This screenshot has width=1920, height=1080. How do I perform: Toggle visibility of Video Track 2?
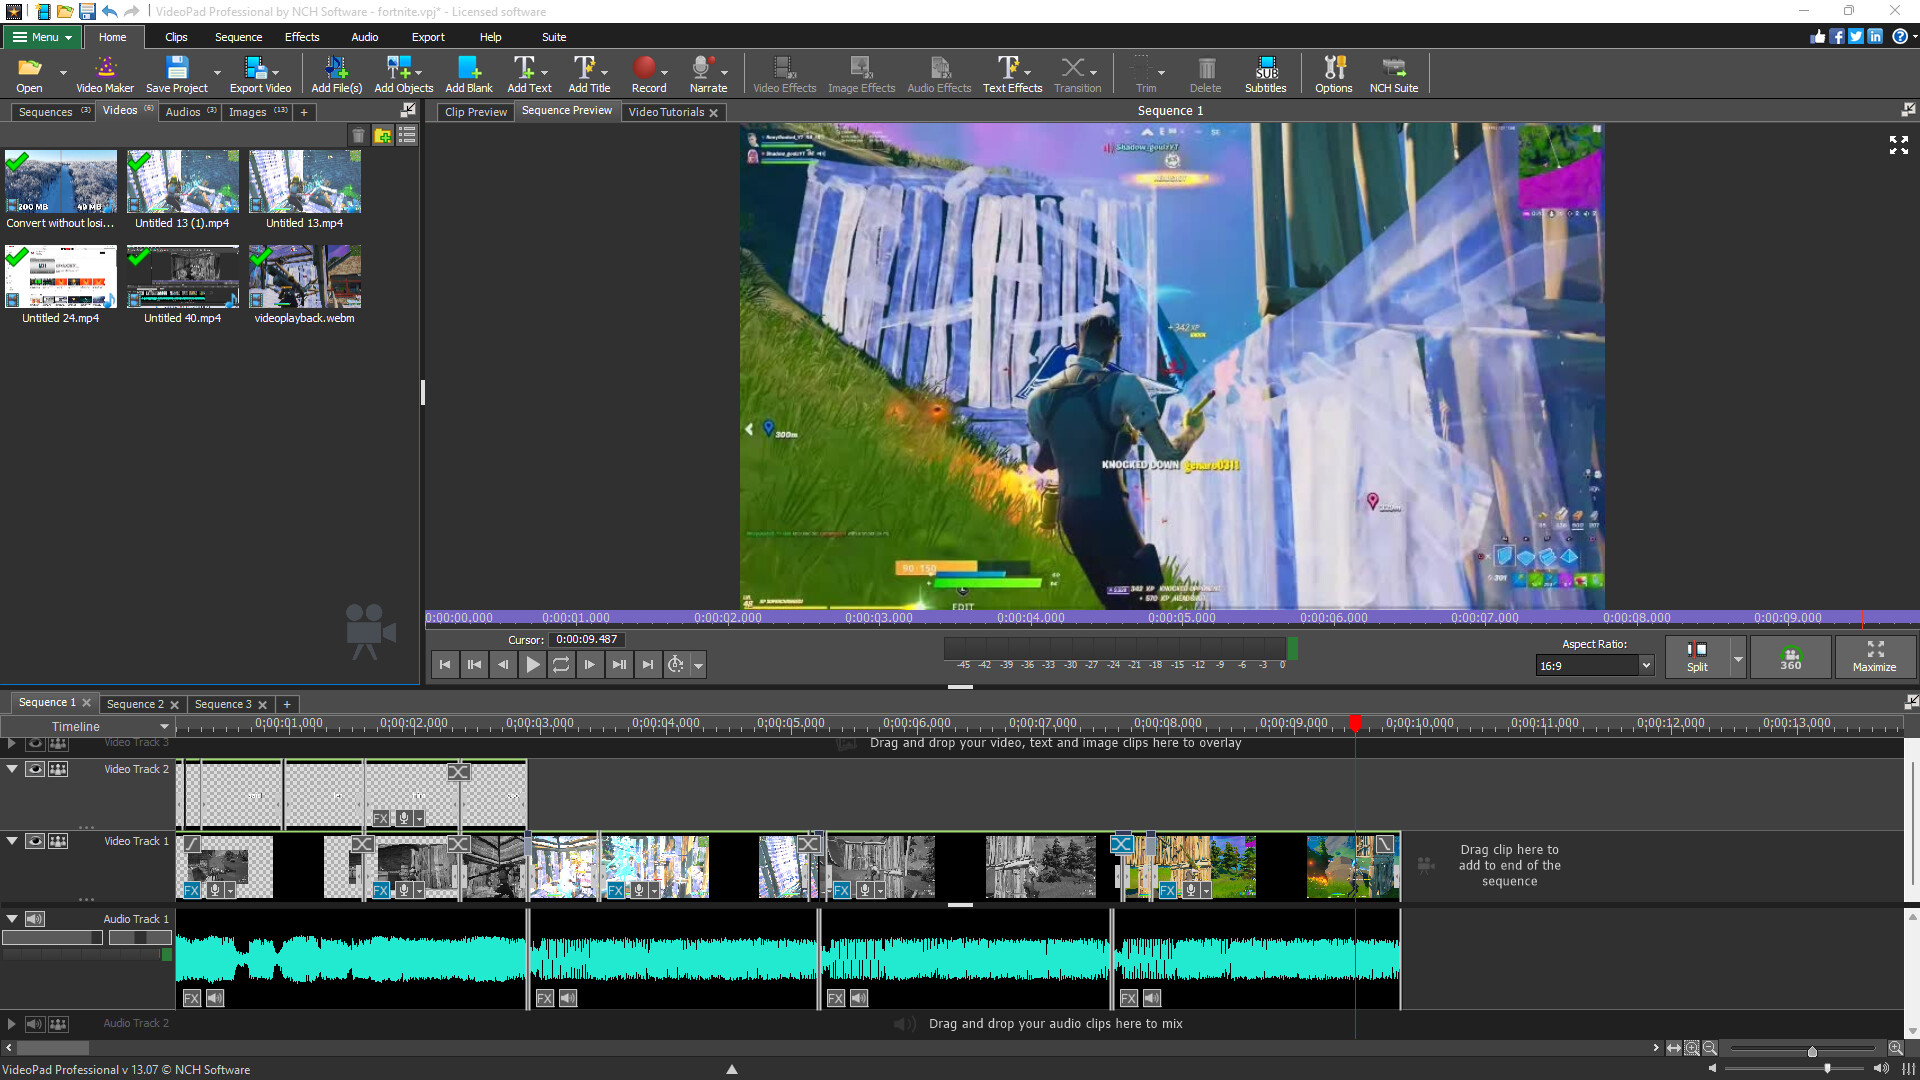coord(34,770)
